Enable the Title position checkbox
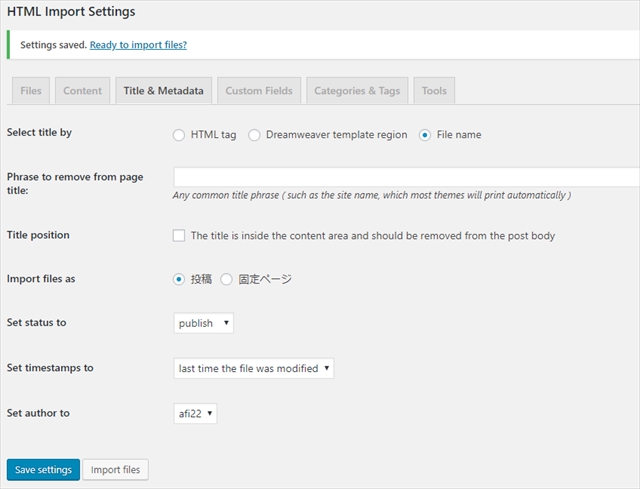The height and width of the screenshot is (489, 640). (179, 236)
